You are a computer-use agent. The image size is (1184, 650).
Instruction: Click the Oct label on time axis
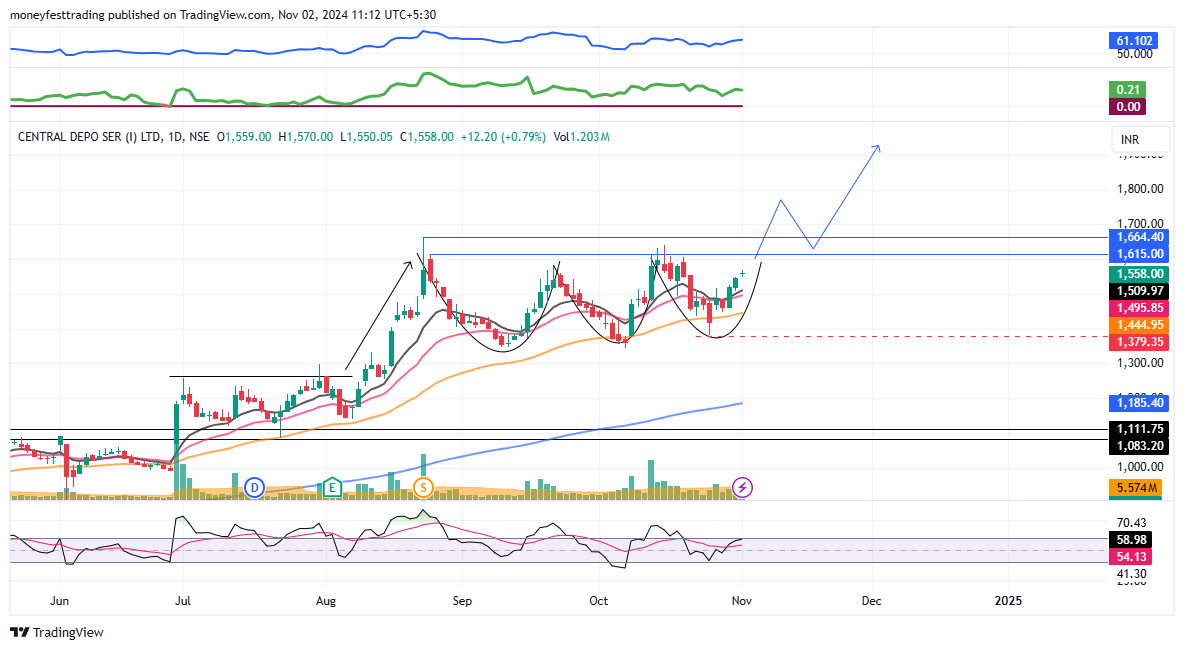598,601
